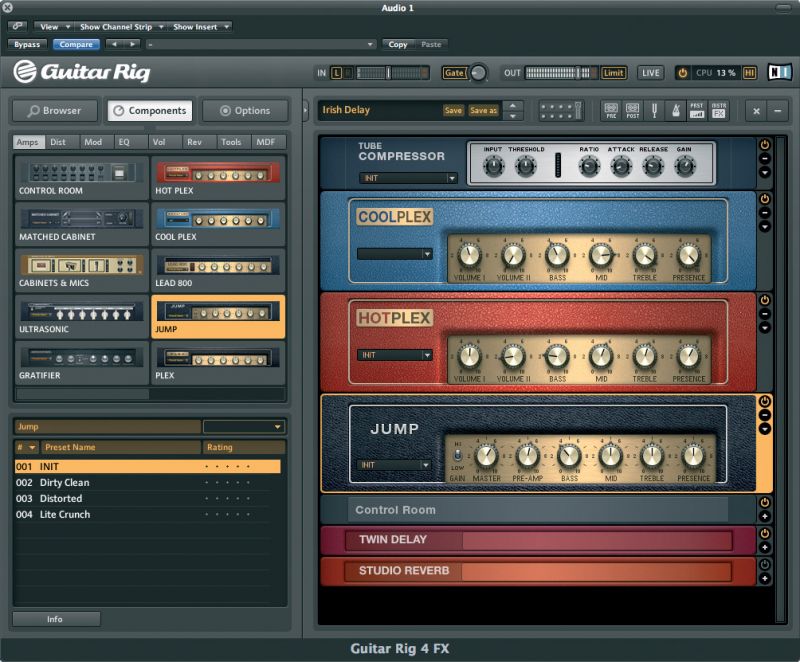Viewport: 800px width, 662px height.
Task: Expand the Twin Delay module
Action: pos(764,548)
